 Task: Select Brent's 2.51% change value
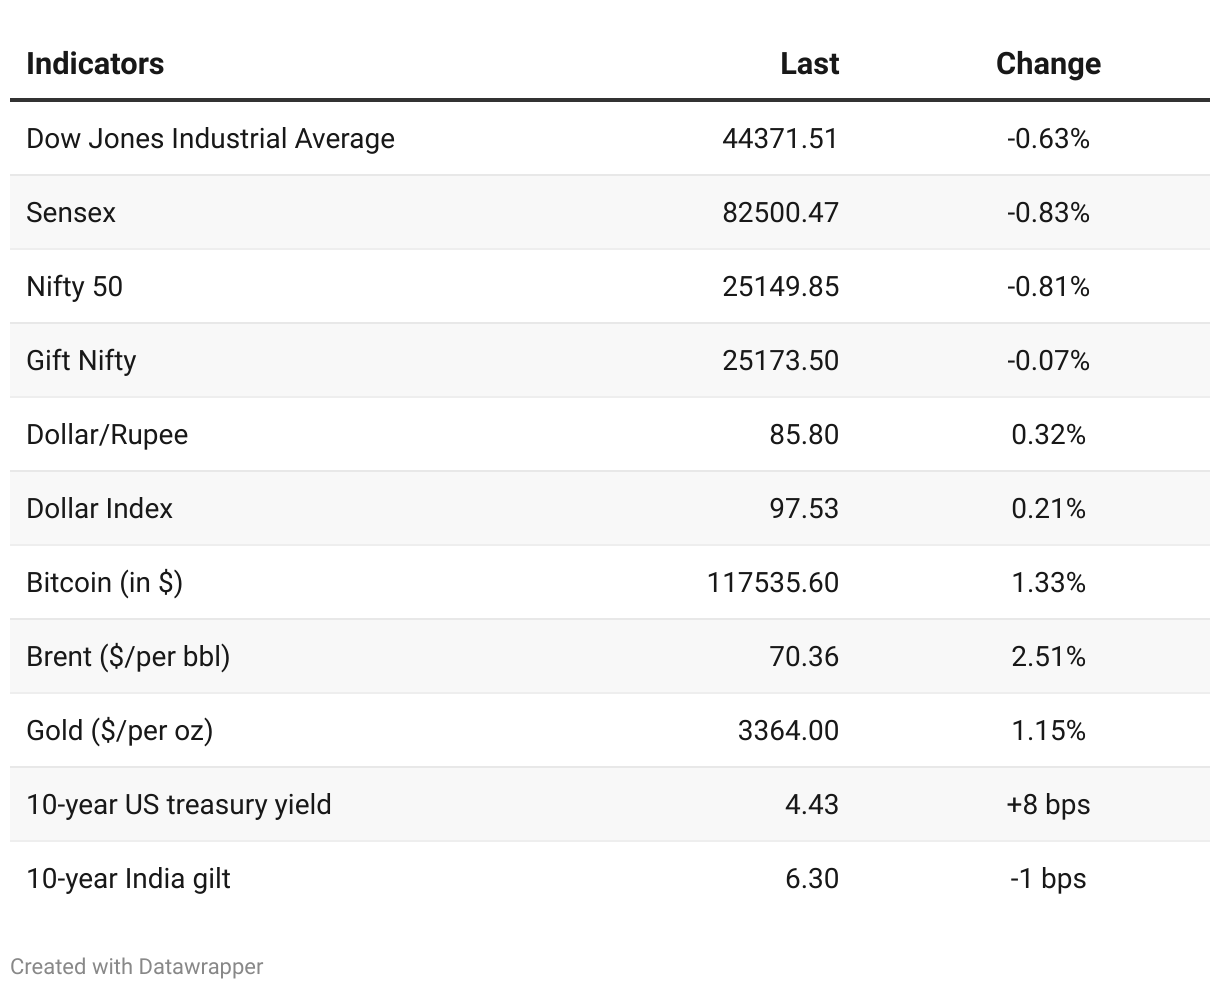click(x=1048, y=657)
